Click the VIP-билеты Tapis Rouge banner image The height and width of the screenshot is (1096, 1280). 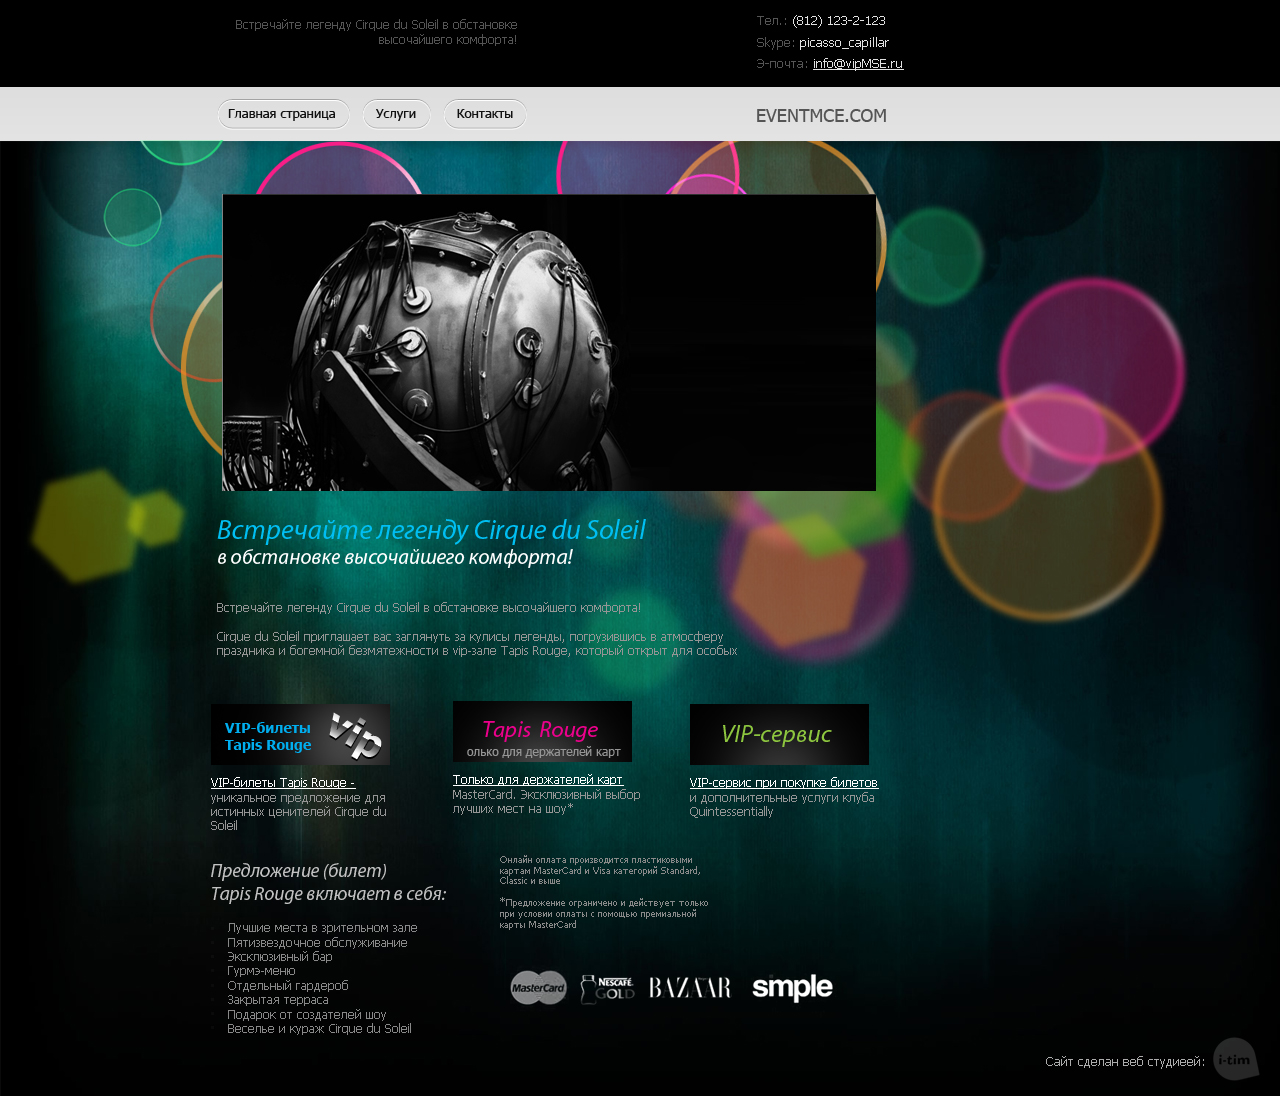point(300,735)
